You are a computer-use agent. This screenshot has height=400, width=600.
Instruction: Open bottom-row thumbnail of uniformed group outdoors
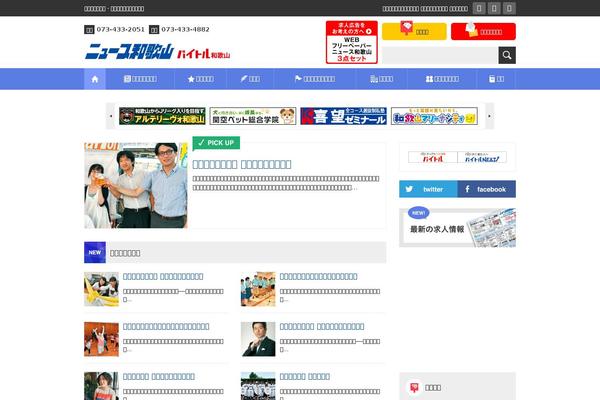coord(258,386)
